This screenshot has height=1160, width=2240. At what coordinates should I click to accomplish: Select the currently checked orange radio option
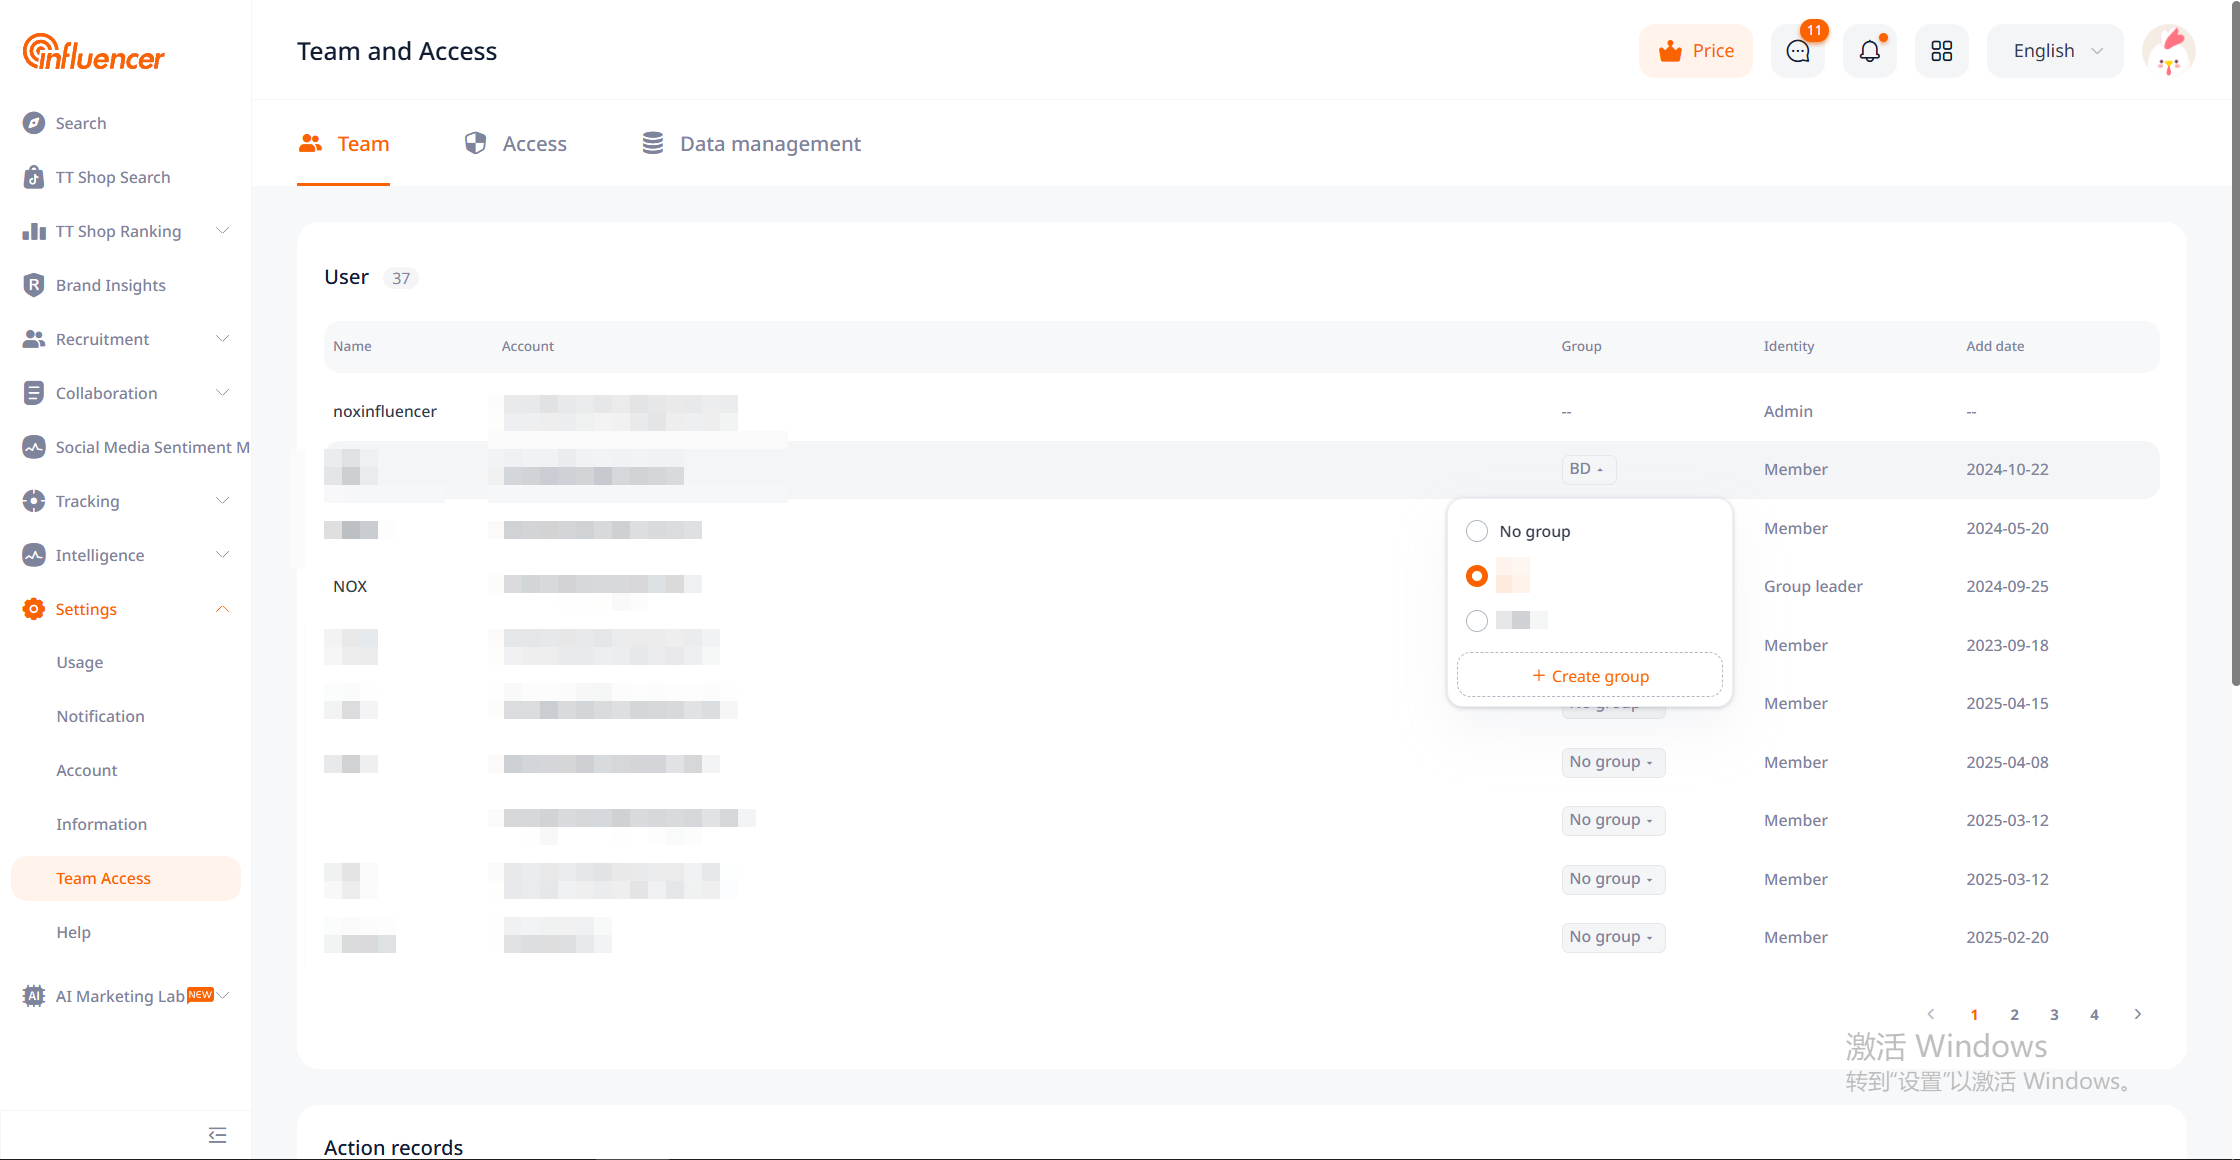(1477, 576)
